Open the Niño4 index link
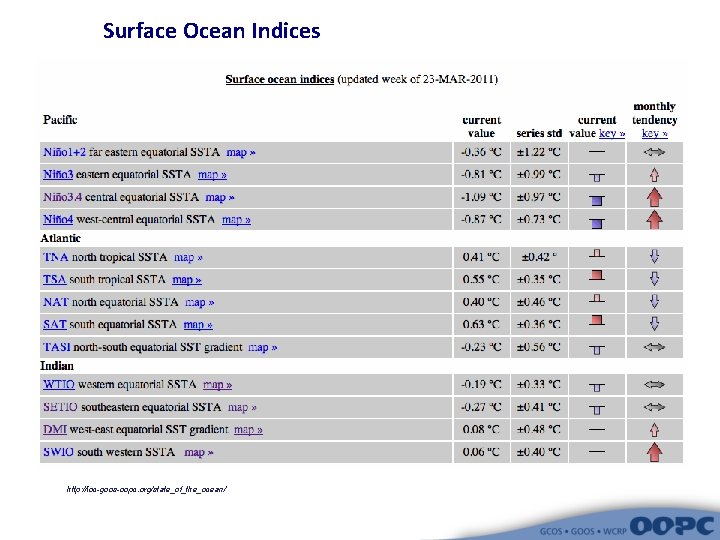This screenshot has height=540, width=720. 58,219
